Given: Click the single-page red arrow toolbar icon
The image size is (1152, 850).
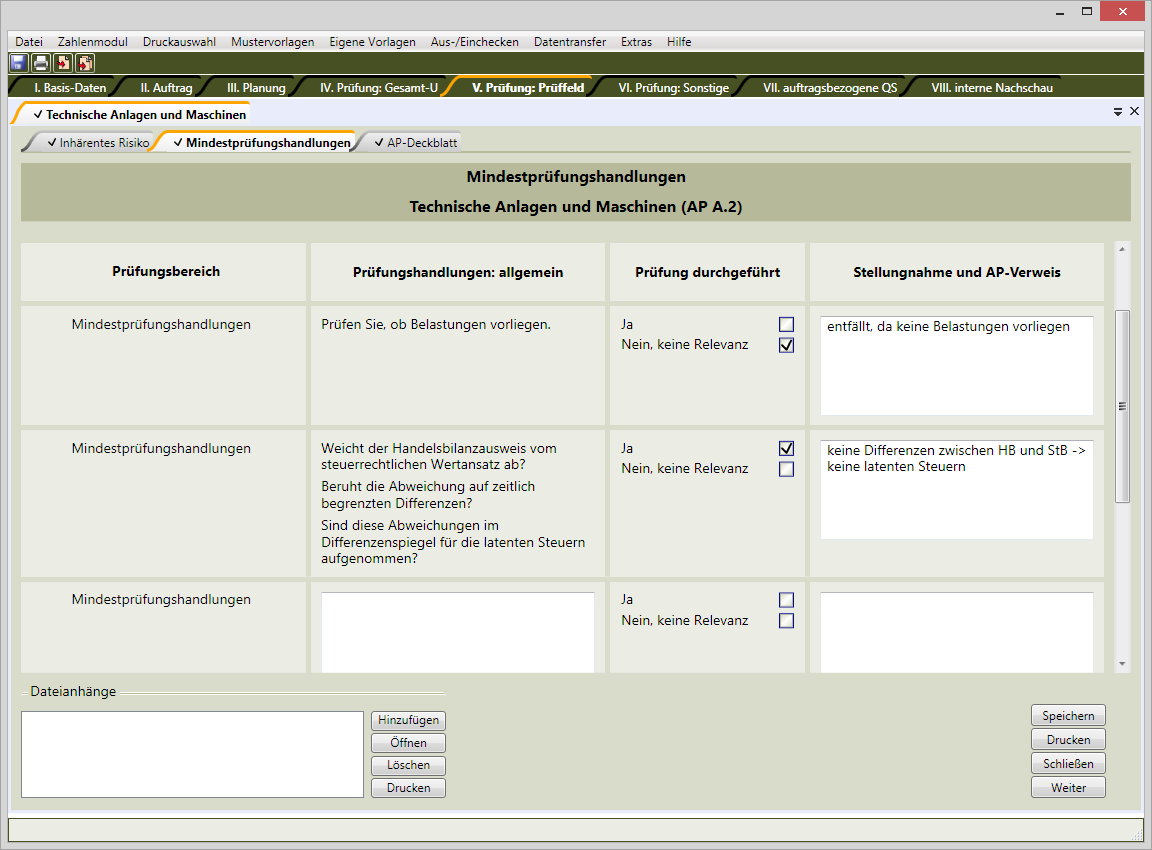Looking at the screenshot, I should point(63,63).
